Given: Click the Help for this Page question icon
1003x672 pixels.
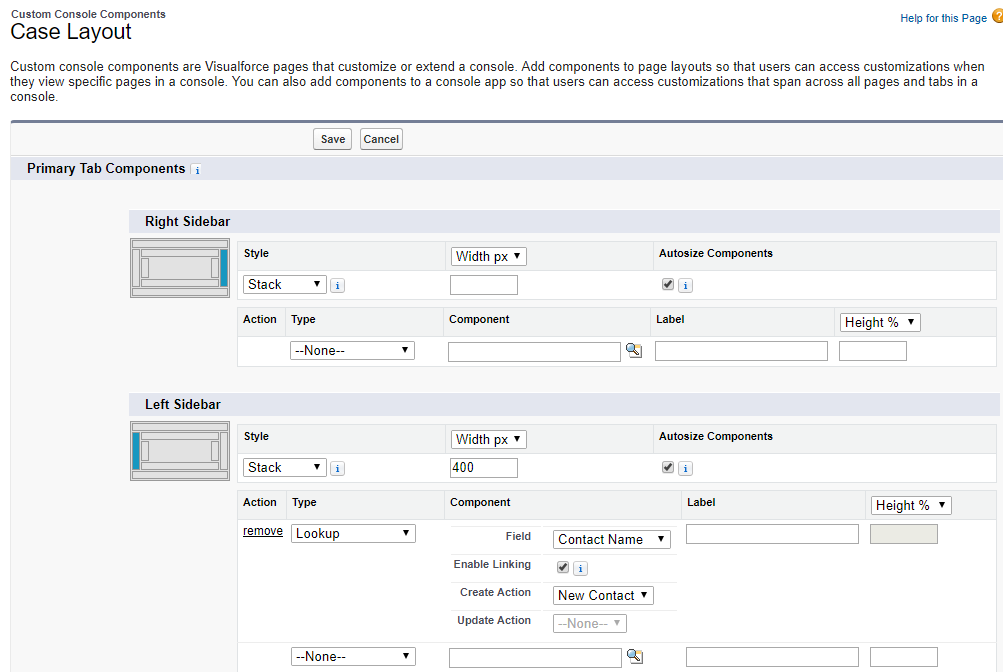Looking at the screenshot, I should [996, 17].
